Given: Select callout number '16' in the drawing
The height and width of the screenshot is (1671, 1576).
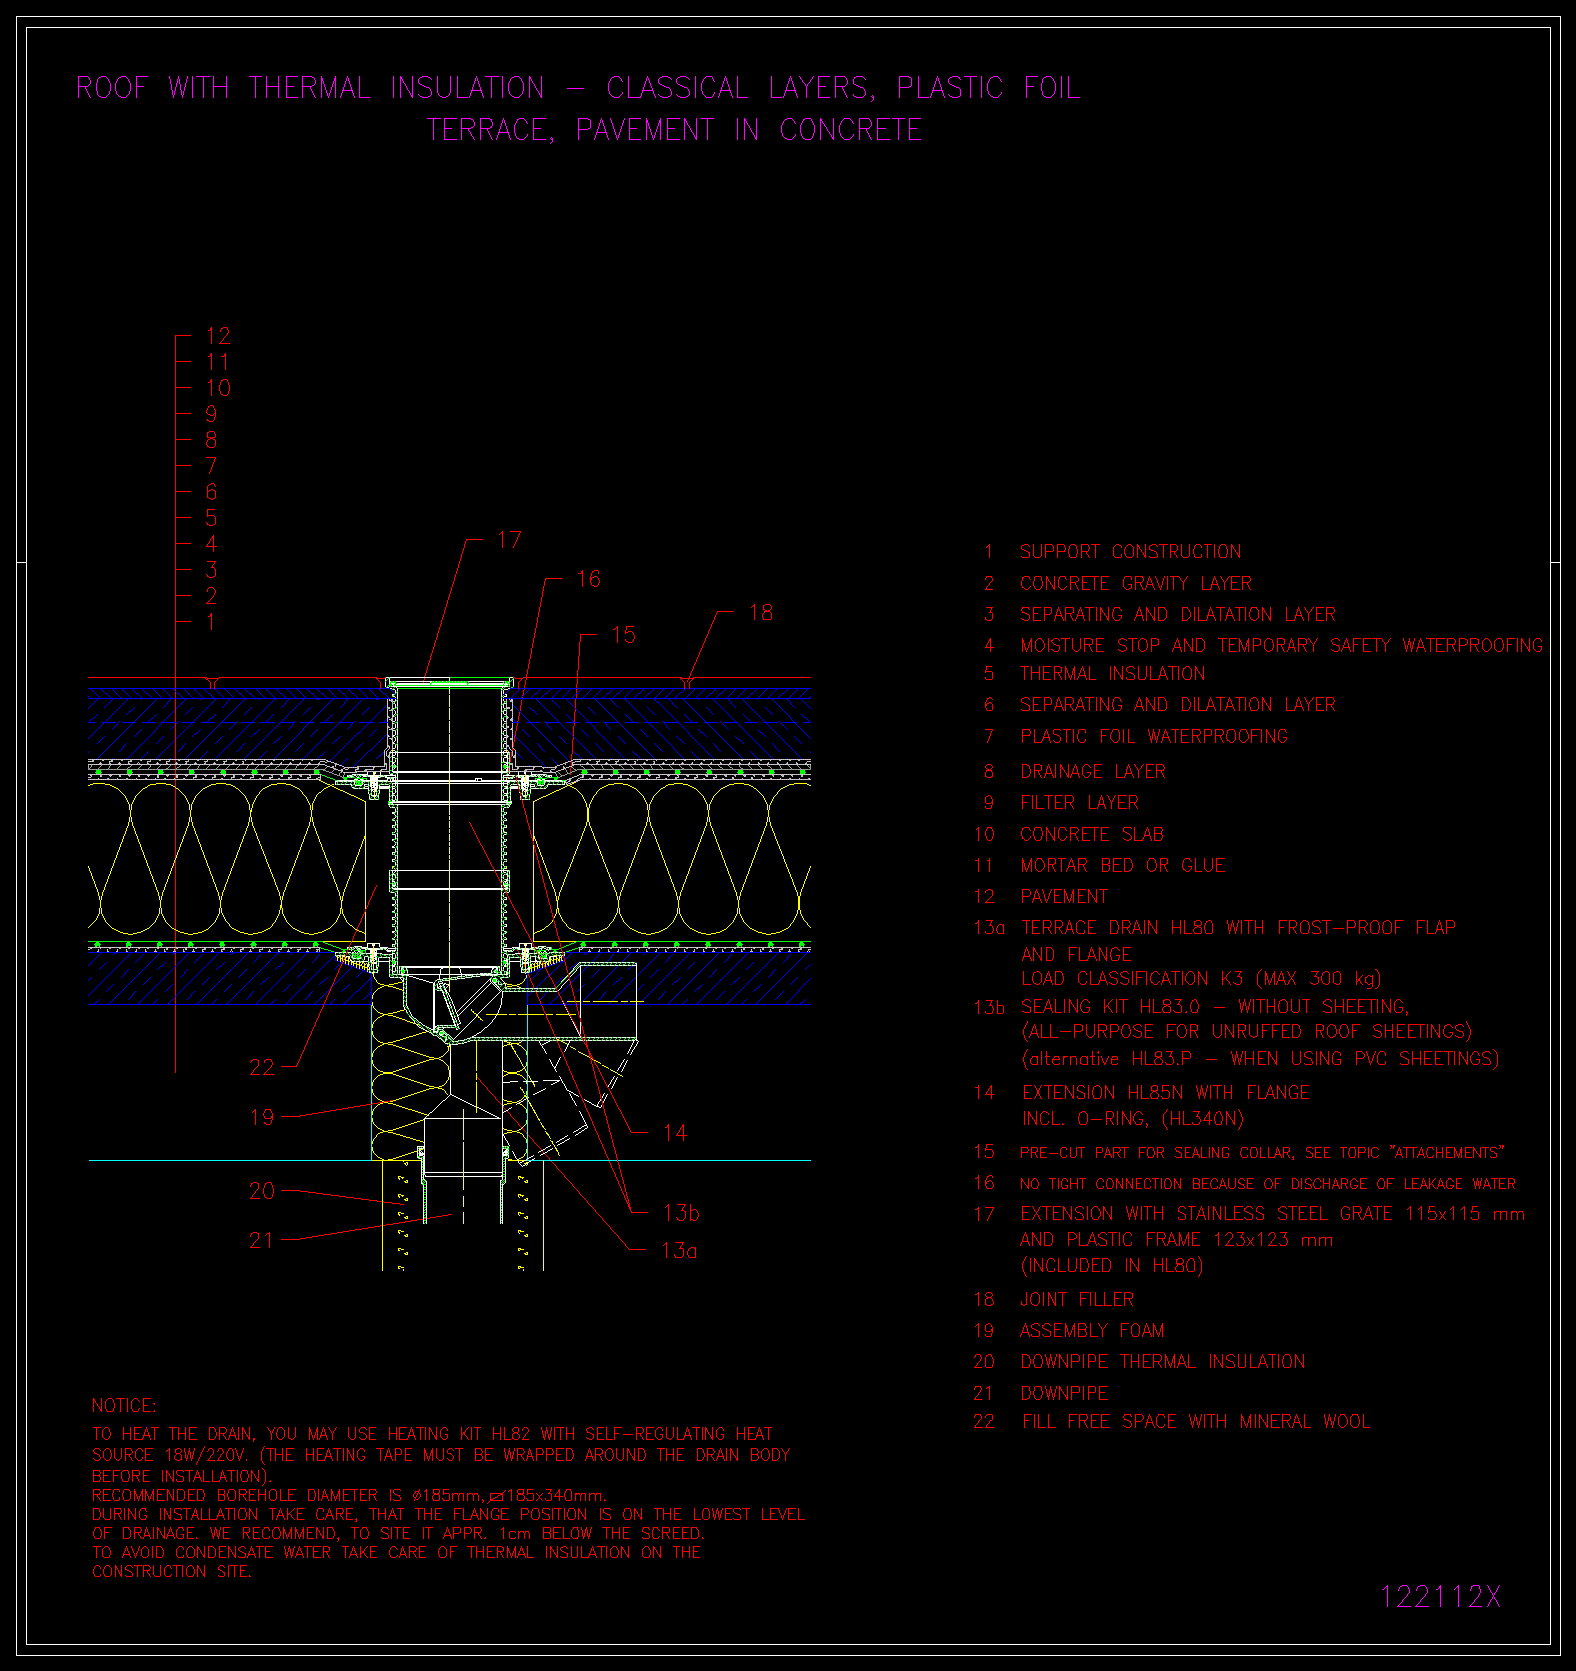Looking at the screenshot, I should click(x=589, y=579).
